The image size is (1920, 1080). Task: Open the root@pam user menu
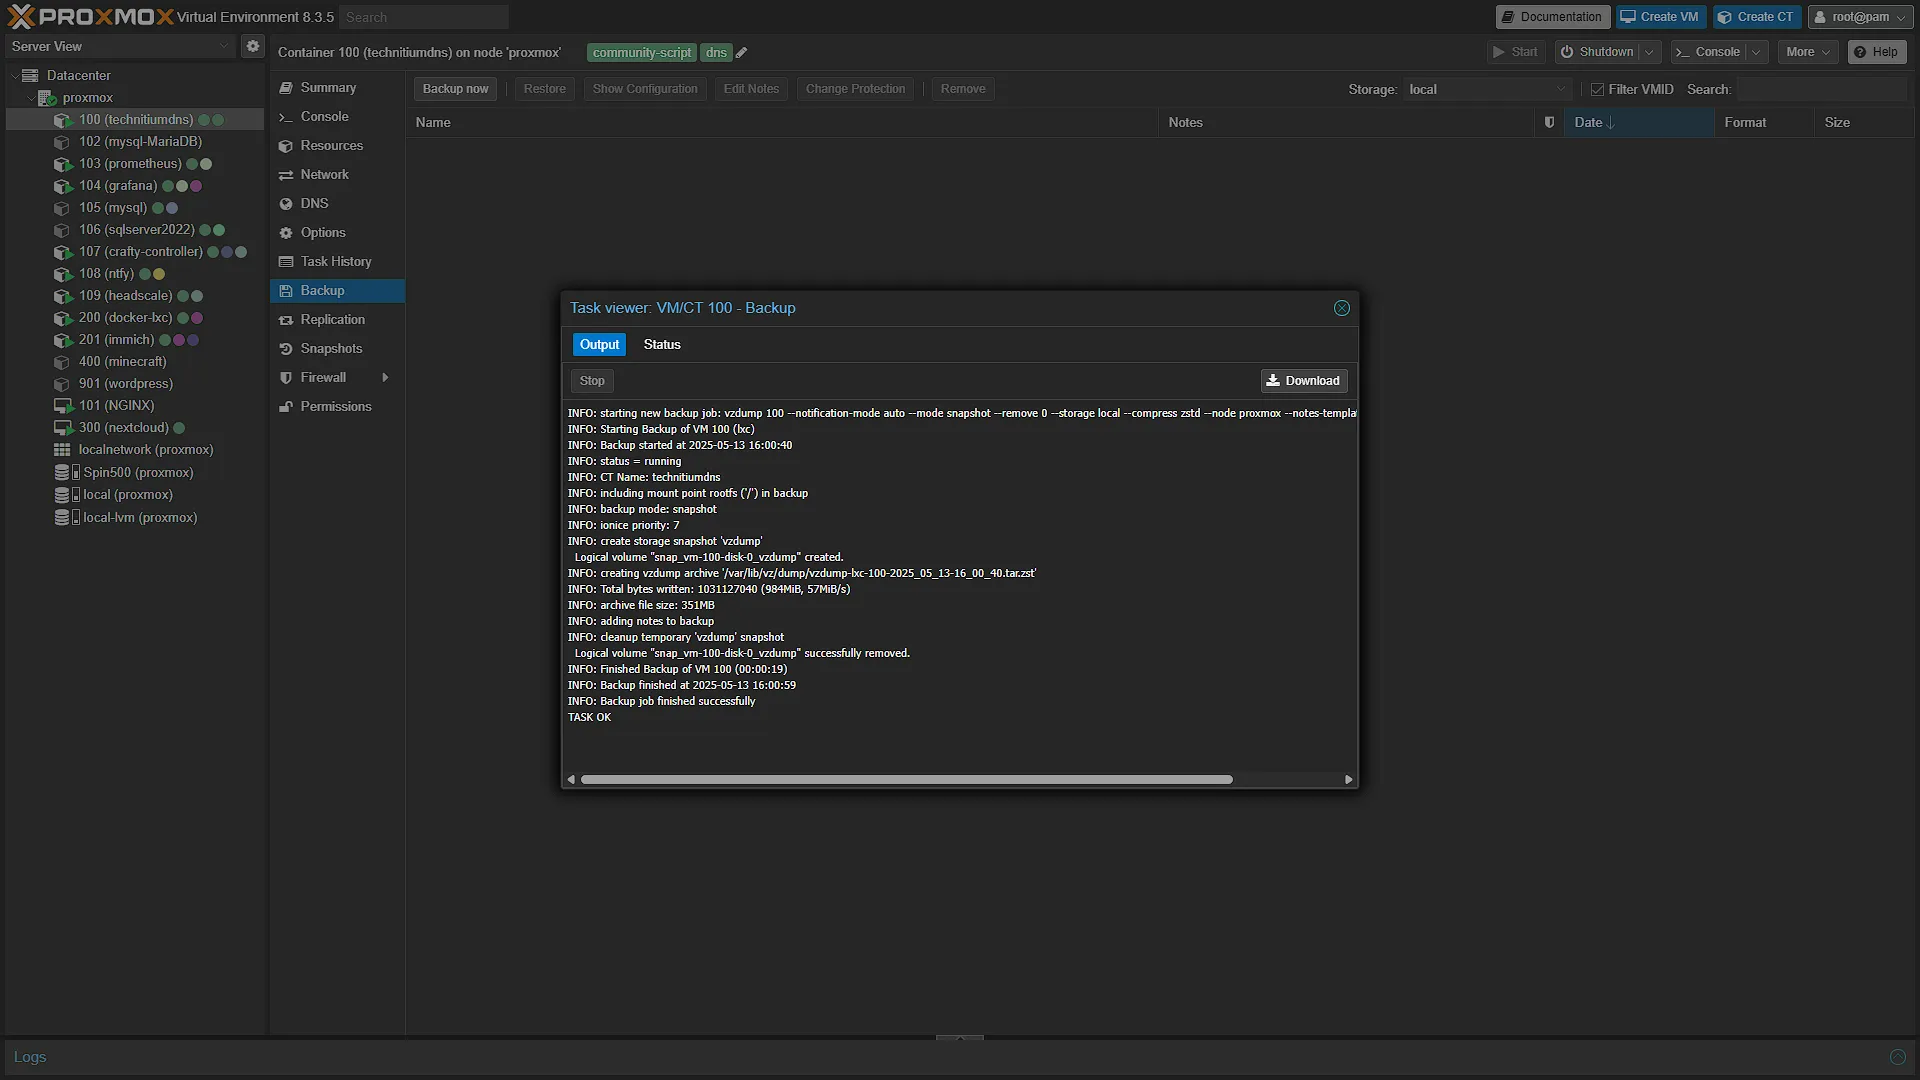(x=1861, y=17)
